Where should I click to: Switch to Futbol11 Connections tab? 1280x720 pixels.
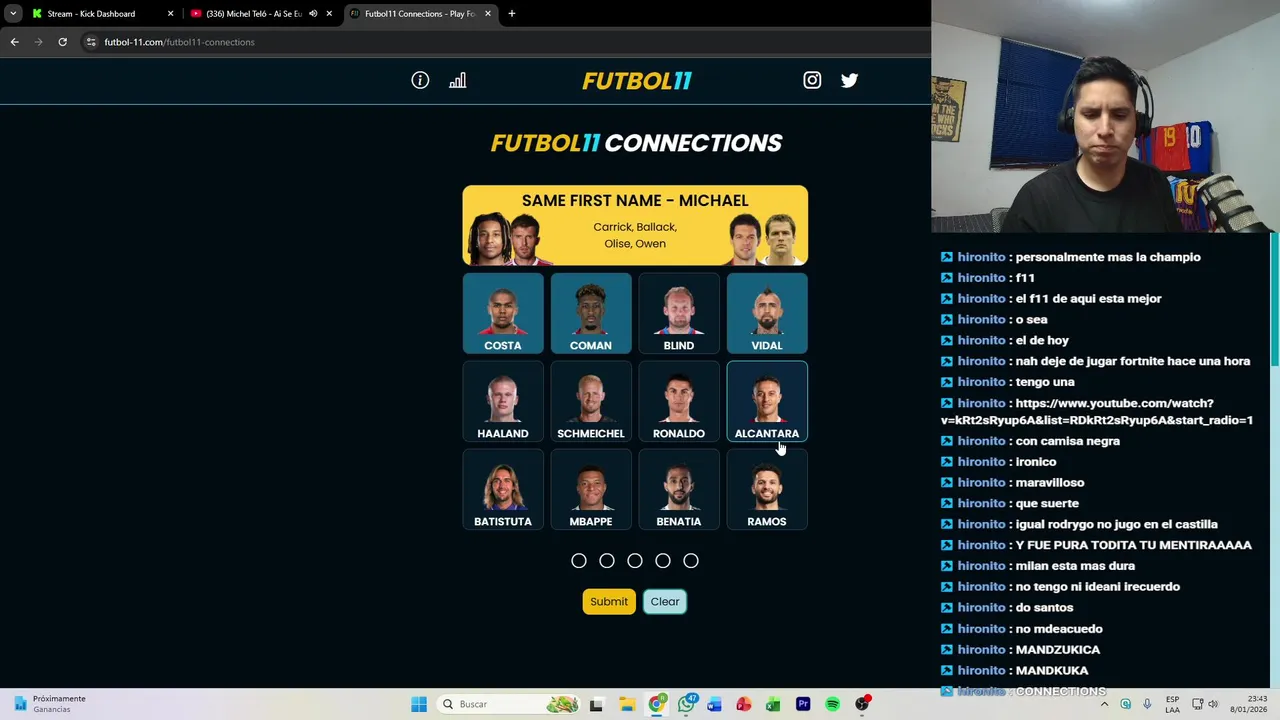click(x=420, y=14)
